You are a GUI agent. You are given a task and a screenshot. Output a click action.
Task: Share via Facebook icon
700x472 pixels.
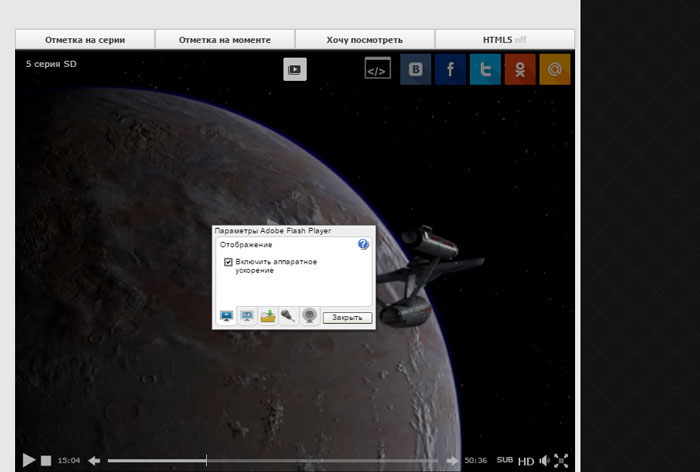[450, 69]
